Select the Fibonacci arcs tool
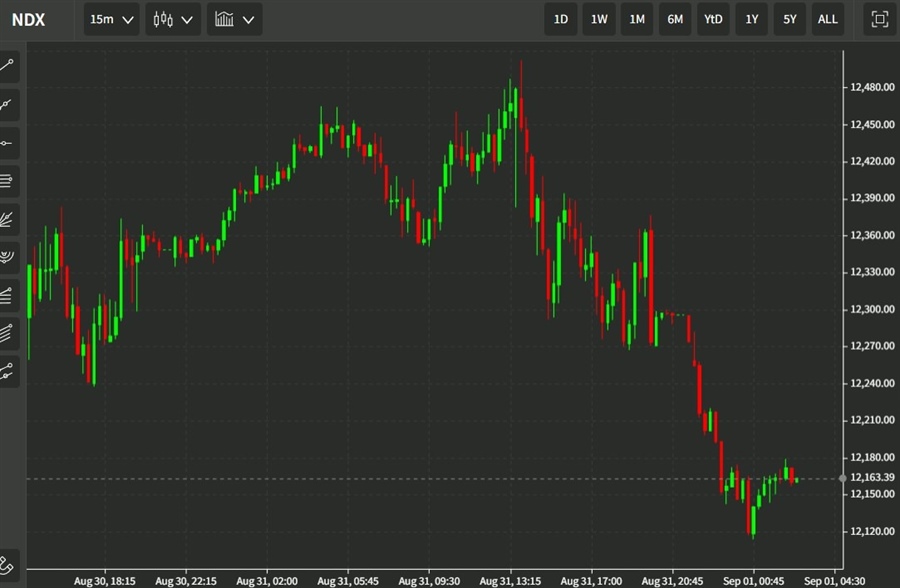The height and width of the screenshot is (588, 900). point(7,257)
